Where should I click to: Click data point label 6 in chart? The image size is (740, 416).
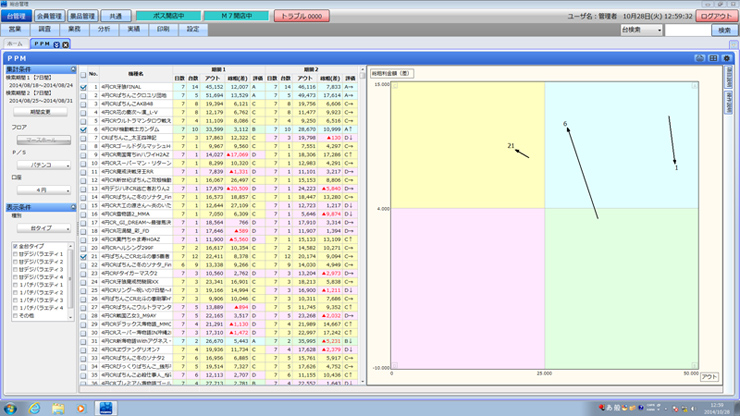click(x=565, y=124)
